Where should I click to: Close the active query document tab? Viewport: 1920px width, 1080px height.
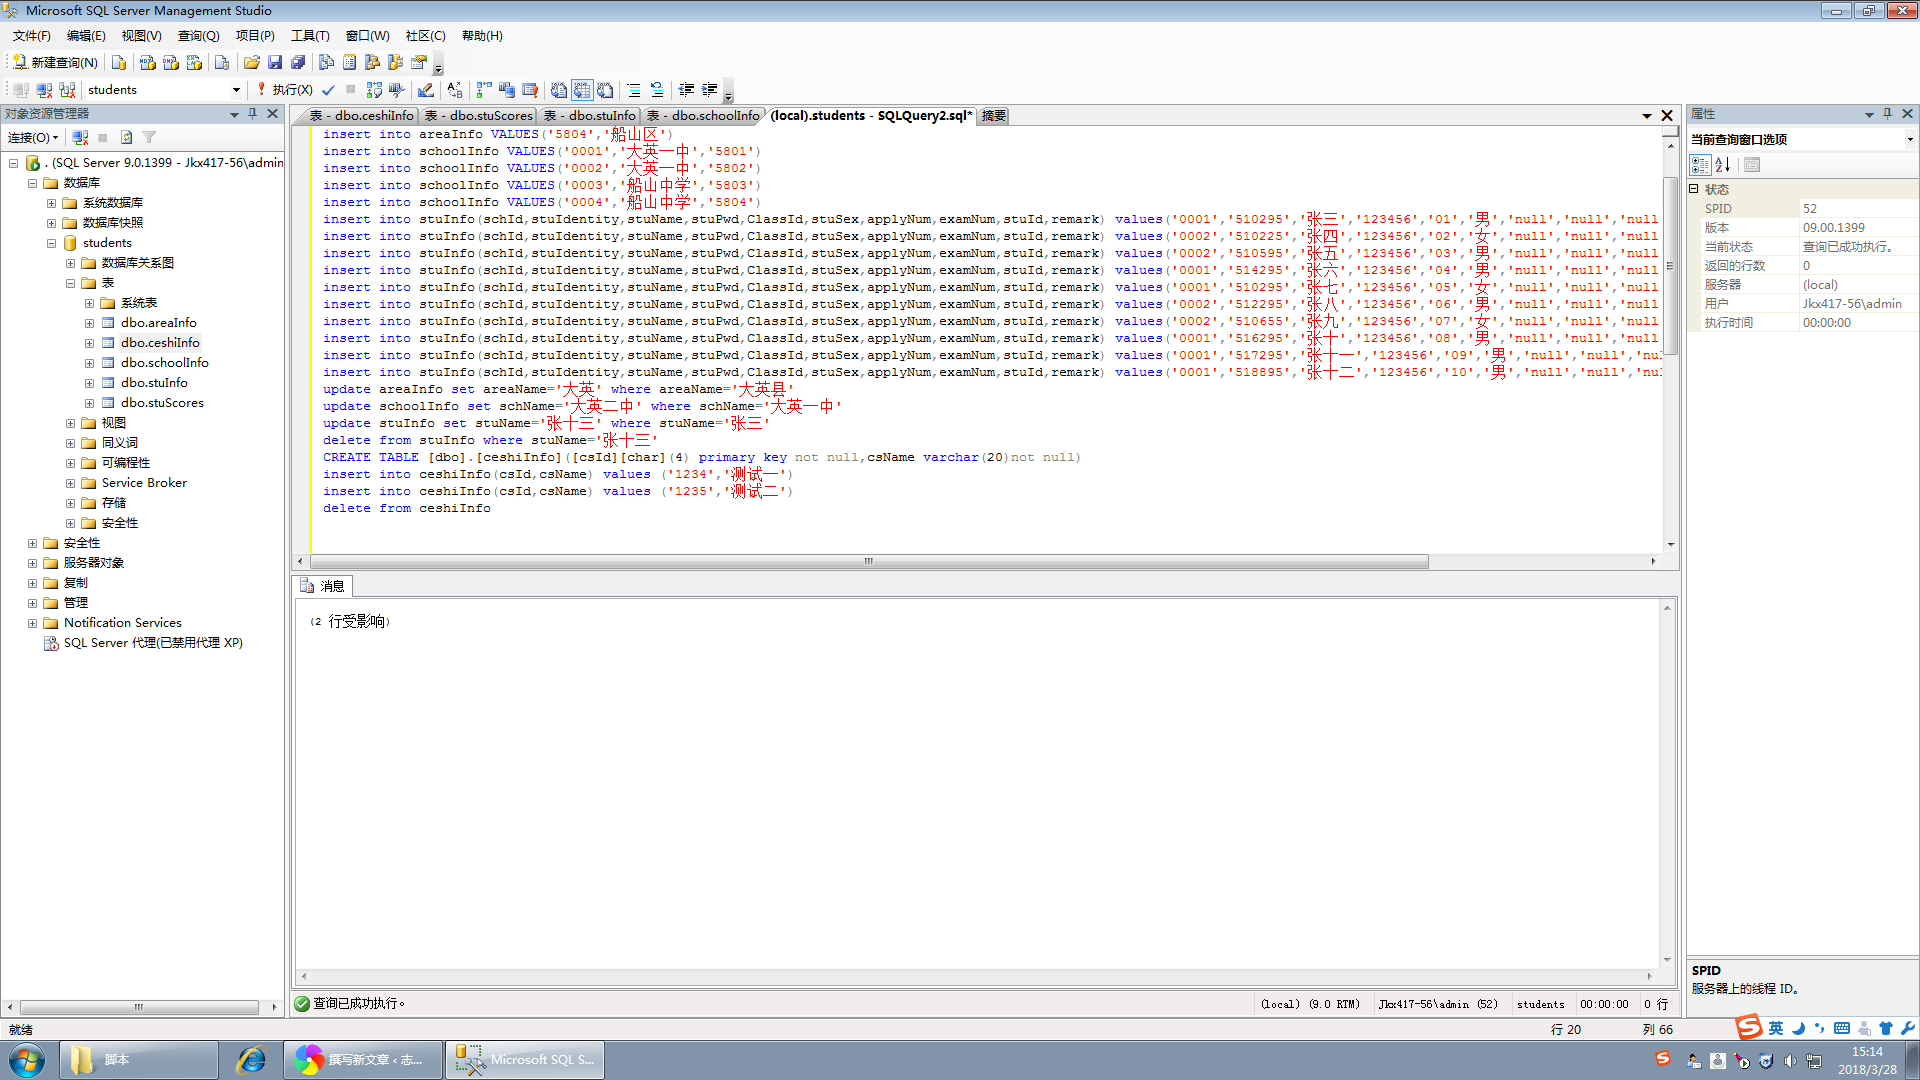click(1667, 116)
